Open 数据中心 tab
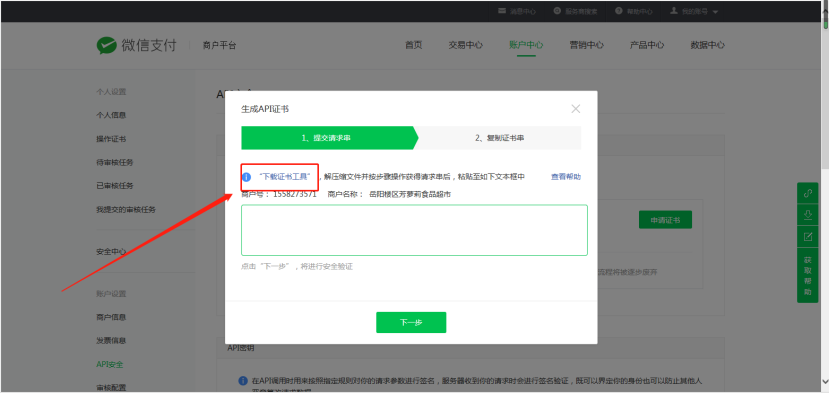This screenshot has height=394, width=830. 707,45
